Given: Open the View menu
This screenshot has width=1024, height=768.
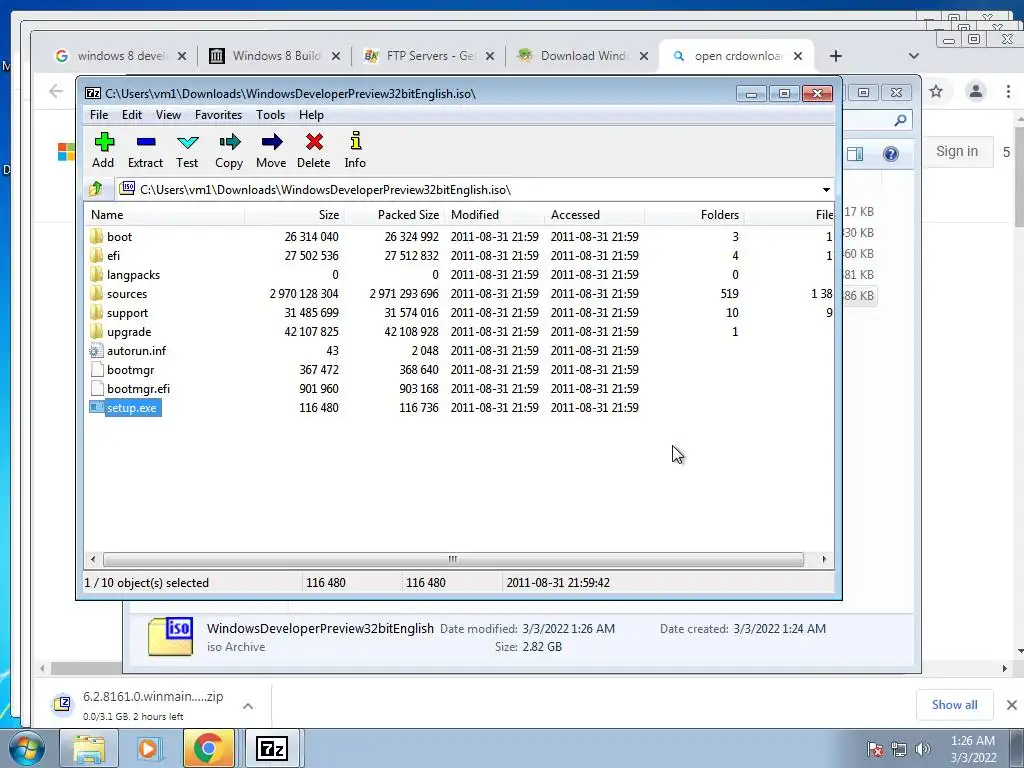Looking at the screenshot, I should [168, 115].
